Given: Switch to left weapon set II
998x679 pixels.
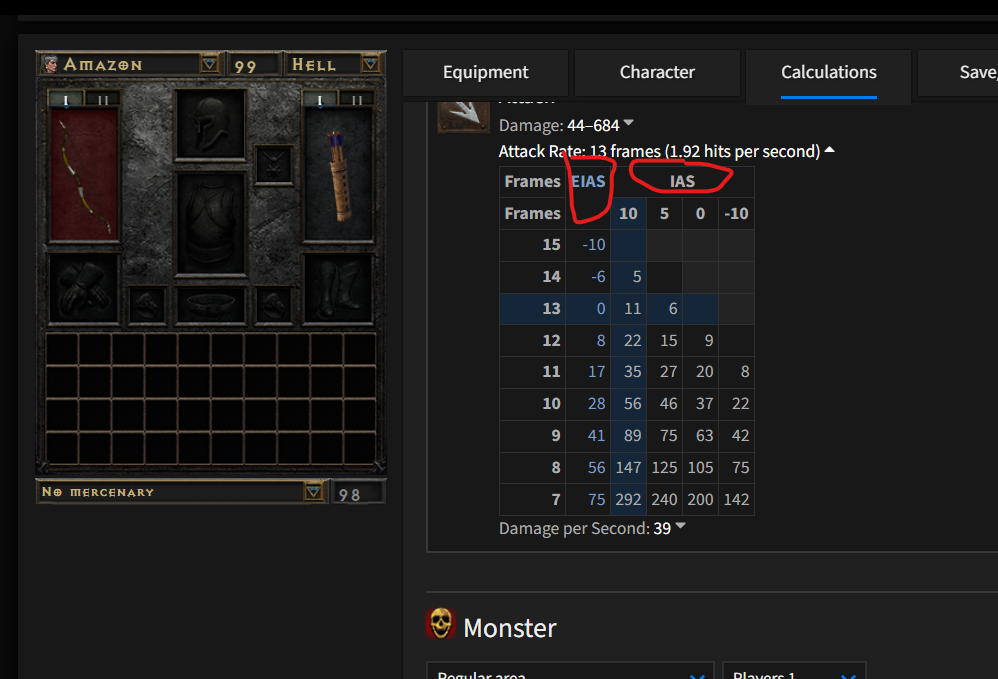Looking at the screenshot, I should pos(102,100).
